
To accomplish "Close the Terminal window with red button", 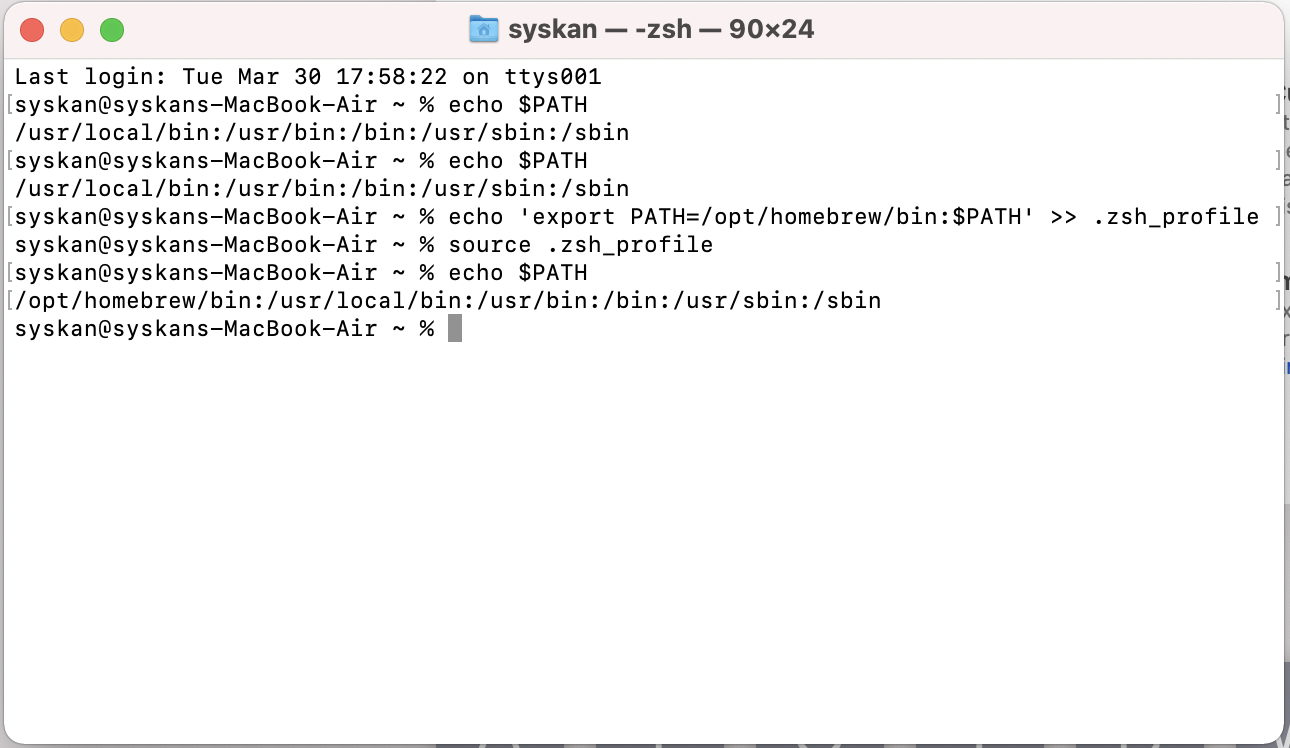I will pyautogui.click(x=32, y=30).
